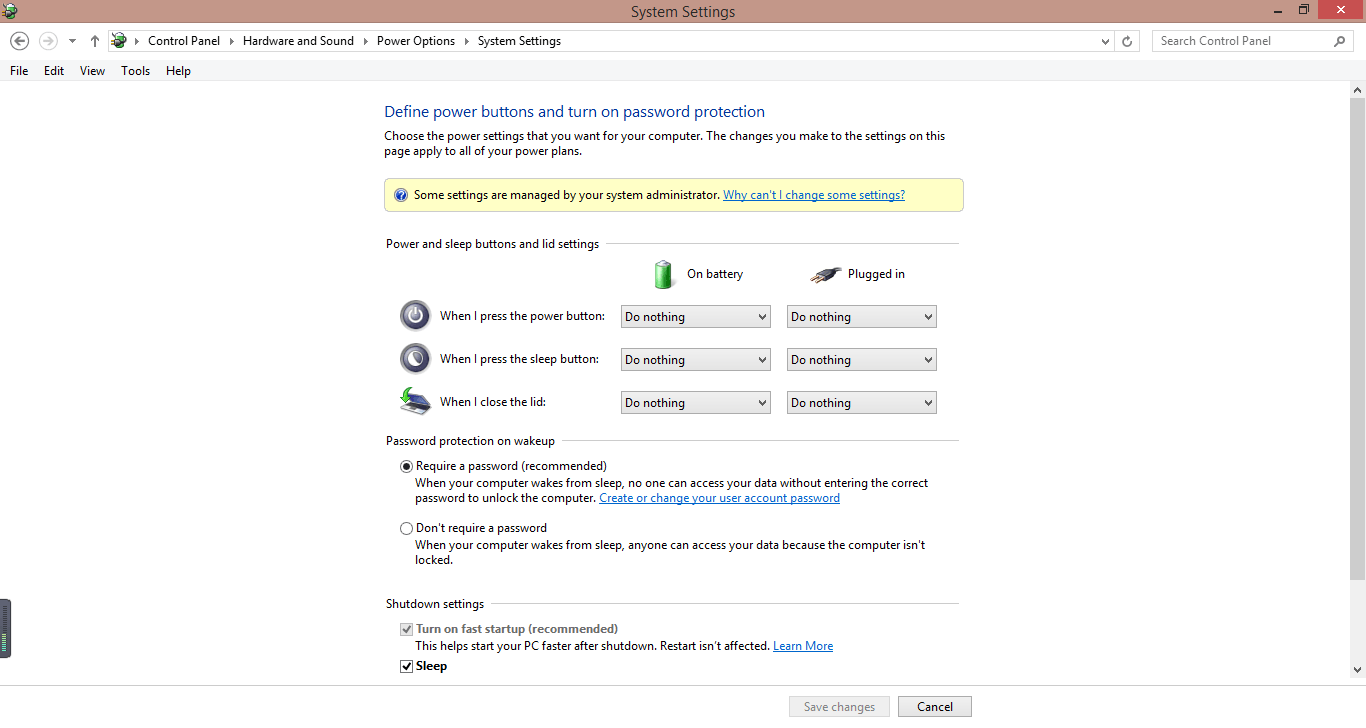Select Don't require a password option

click(x=407, y=529)
